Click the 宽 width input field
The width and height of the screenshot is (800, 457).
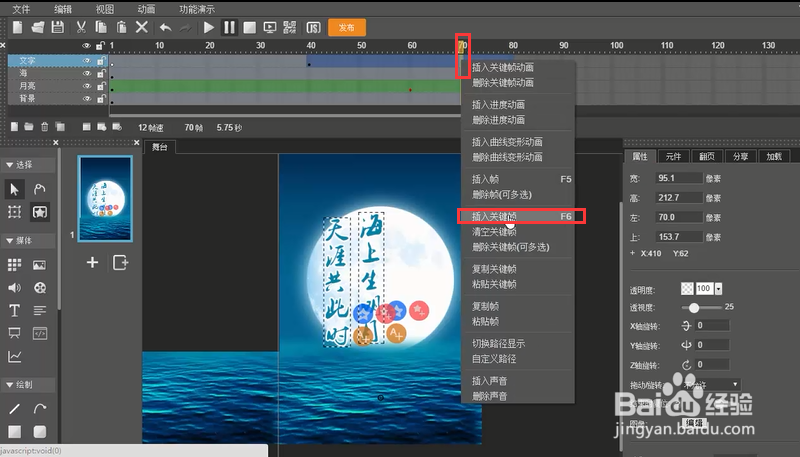[x=679, y=178]
